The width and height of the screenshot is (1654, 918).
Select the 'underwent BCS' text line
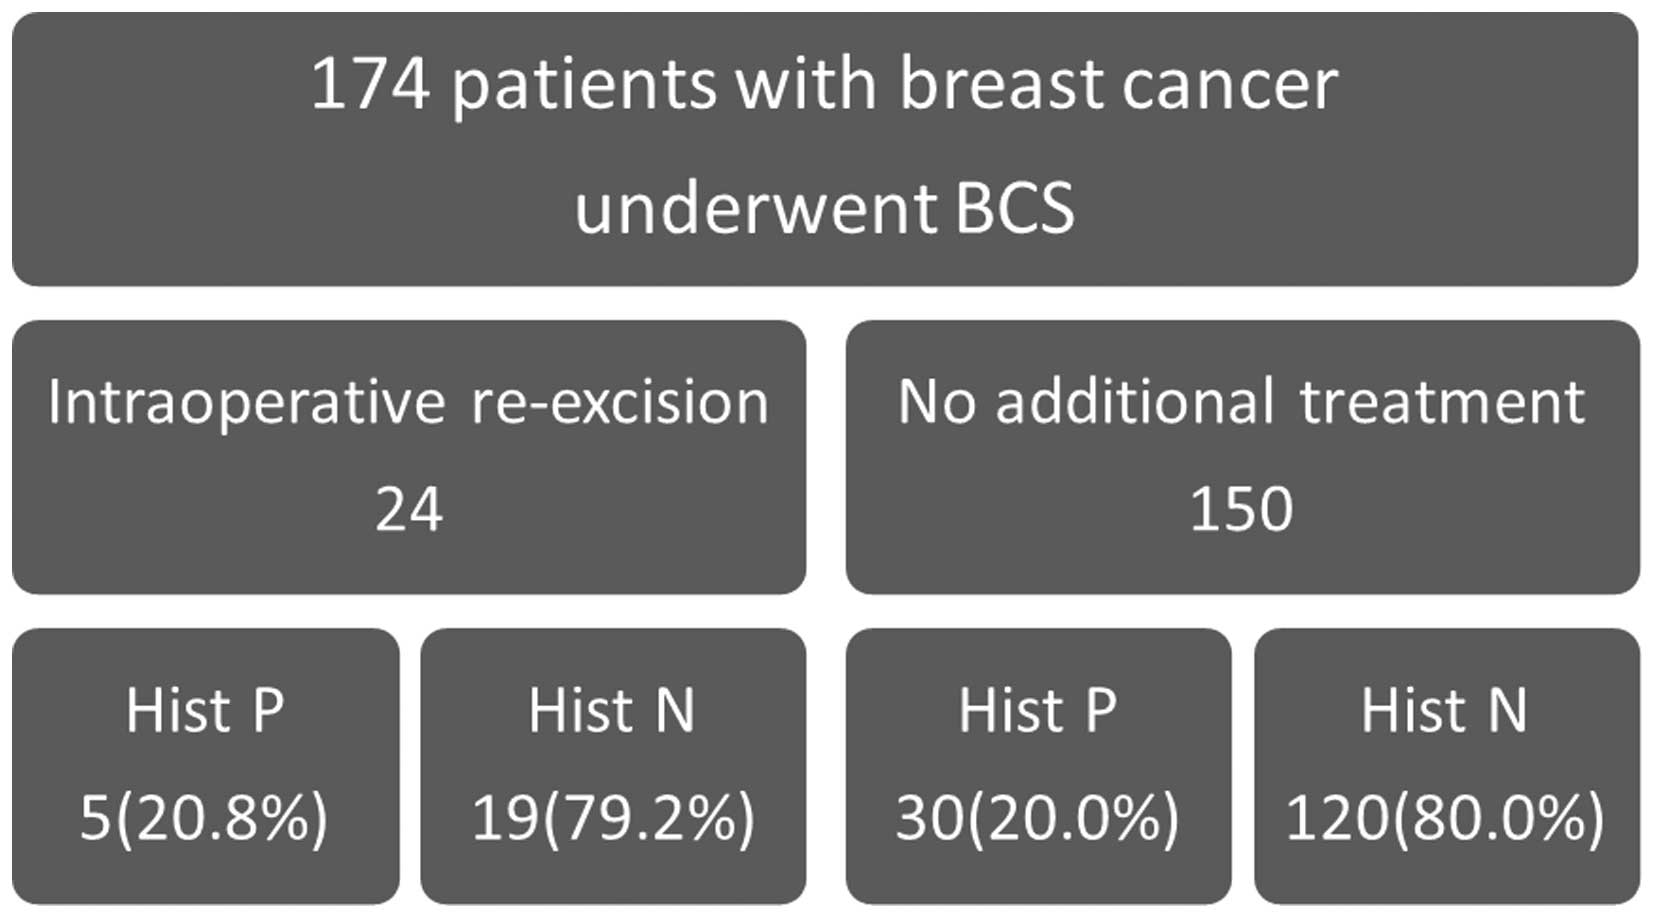click(x=824, y=208)
